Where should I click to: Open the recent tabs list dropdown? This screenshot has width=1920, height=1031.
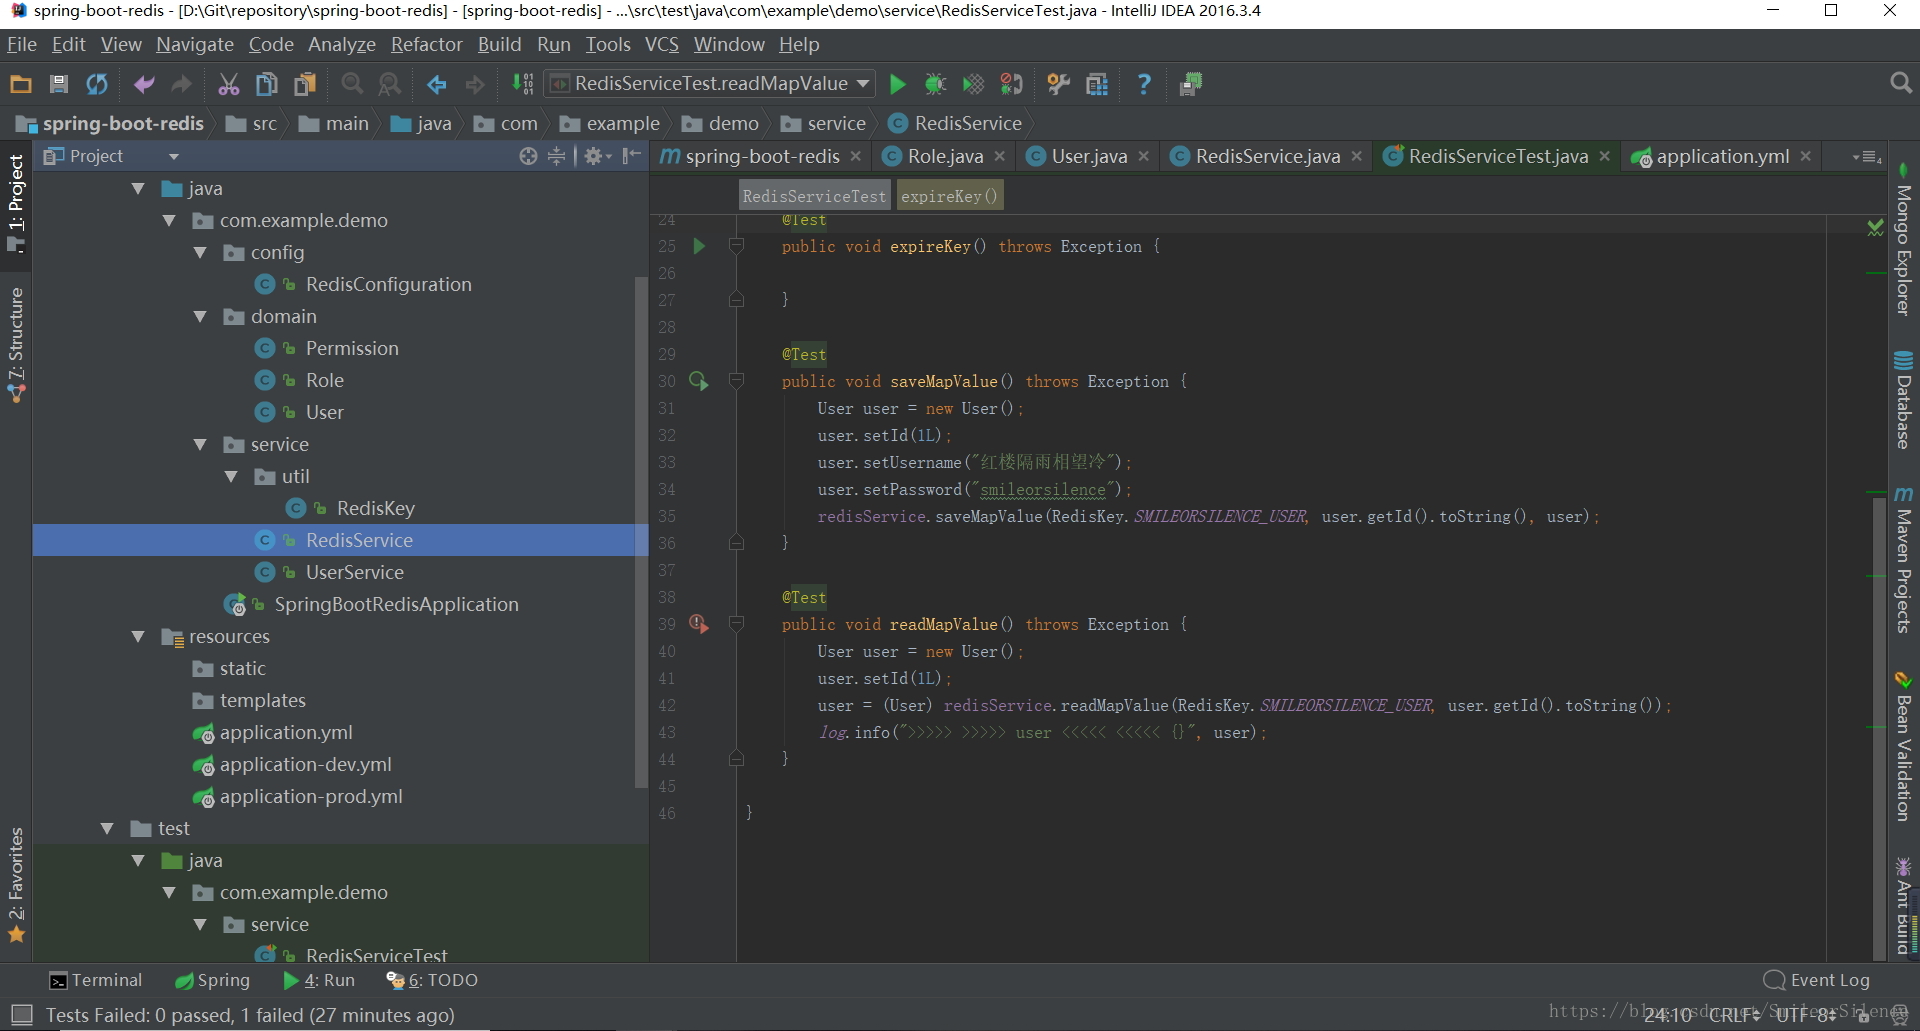tap(1867, 157)
